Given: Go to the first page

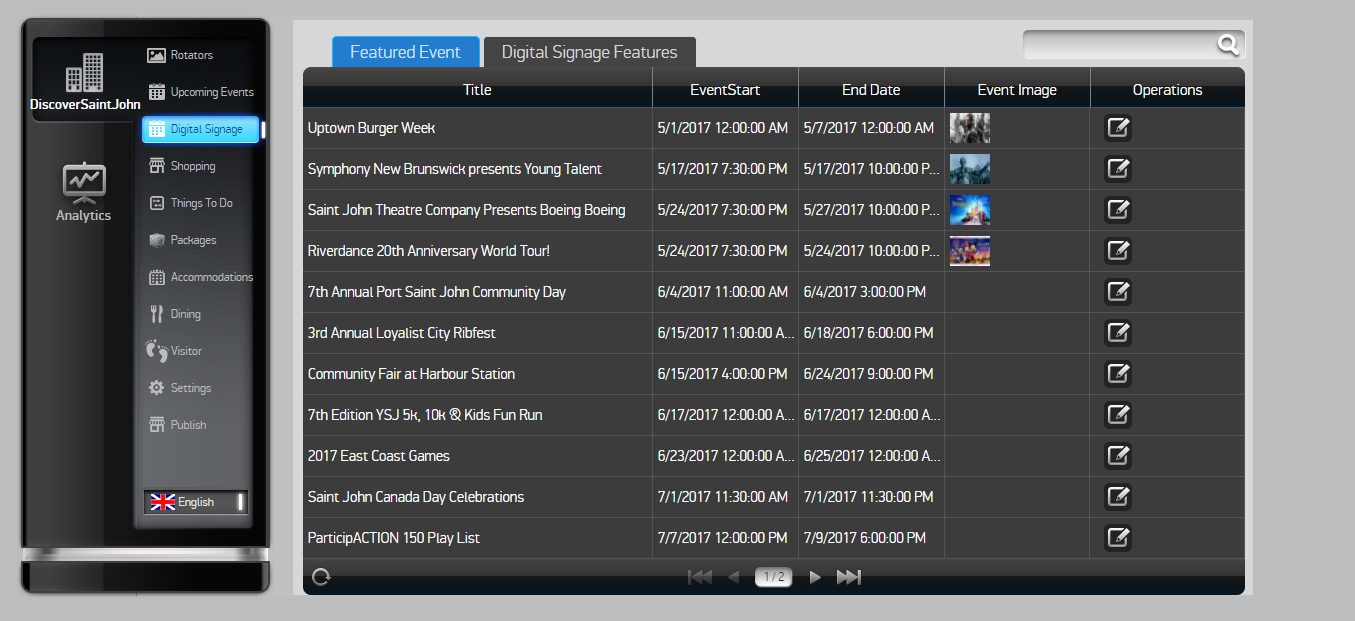Looking at the screenshot, I should point(700,577).
